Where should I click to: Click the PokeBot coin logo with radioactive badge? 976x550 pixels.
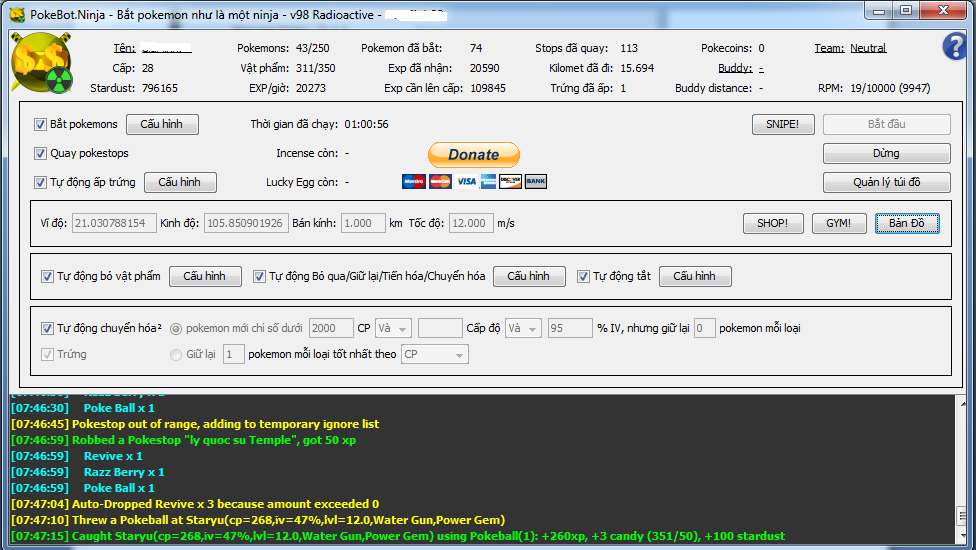pyautogui.click(x=41, y=63)
